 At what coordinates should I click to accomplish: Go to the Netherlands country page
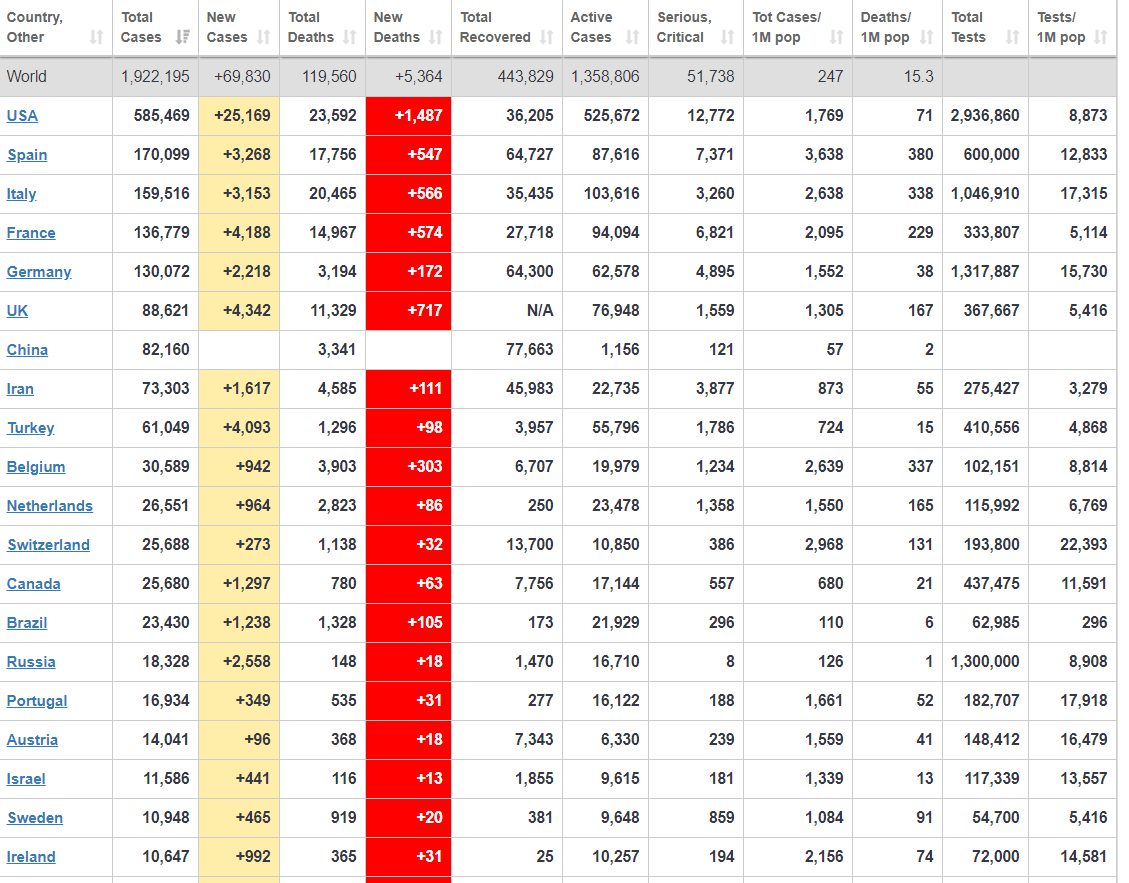coord(49,506)
